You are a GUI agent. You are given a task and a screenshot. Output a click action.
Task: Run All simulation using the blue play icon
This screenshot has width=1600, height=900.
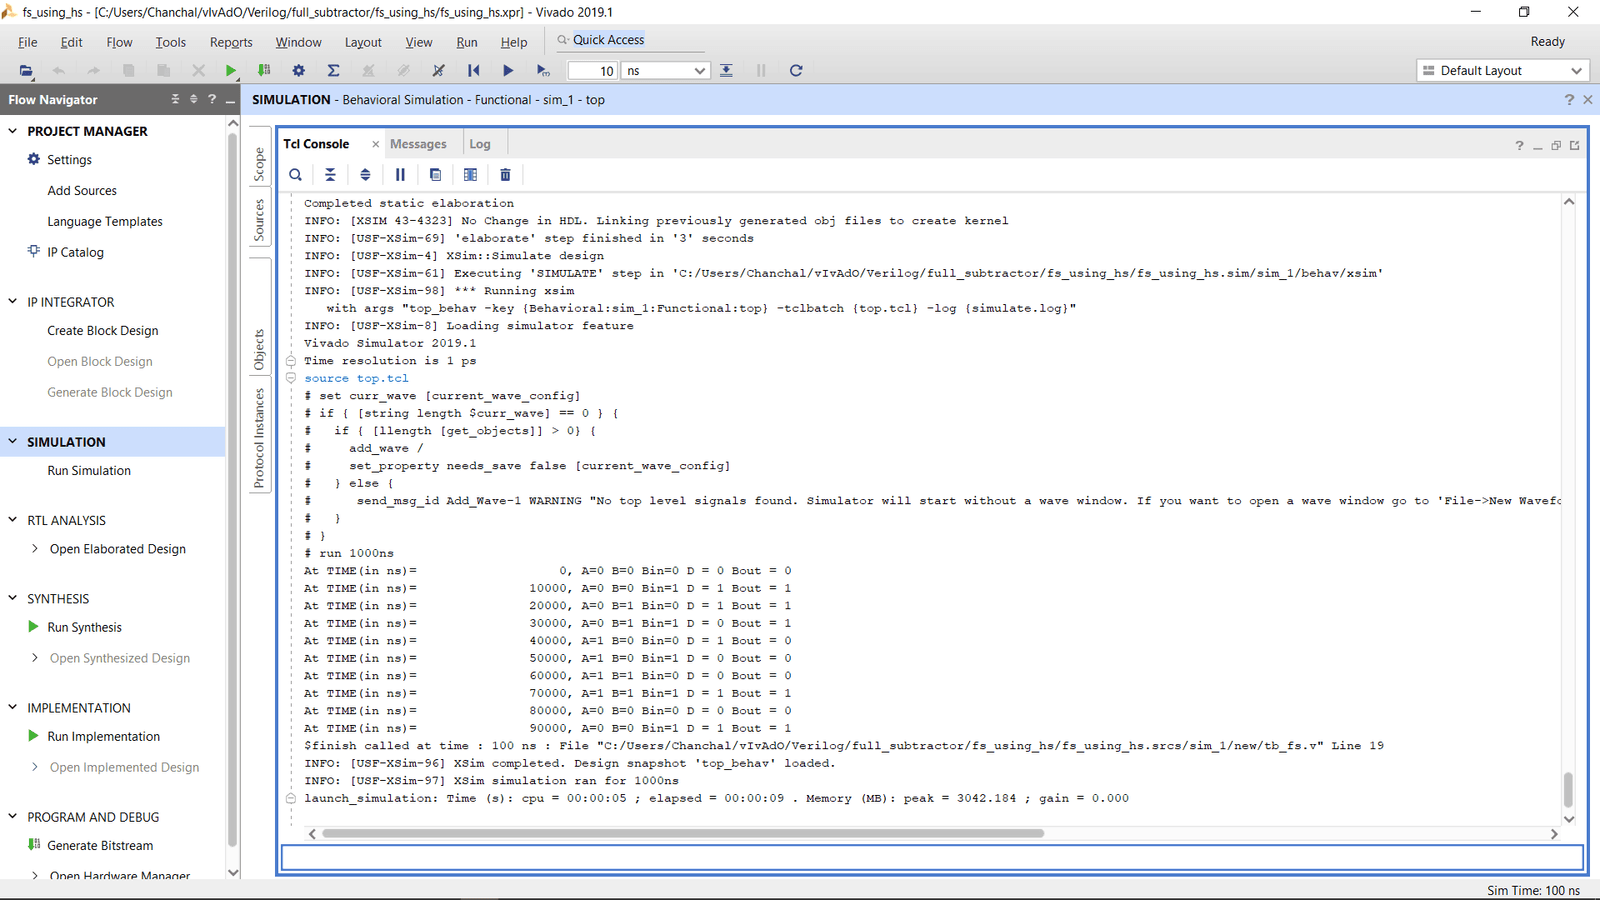coord(508,71)
